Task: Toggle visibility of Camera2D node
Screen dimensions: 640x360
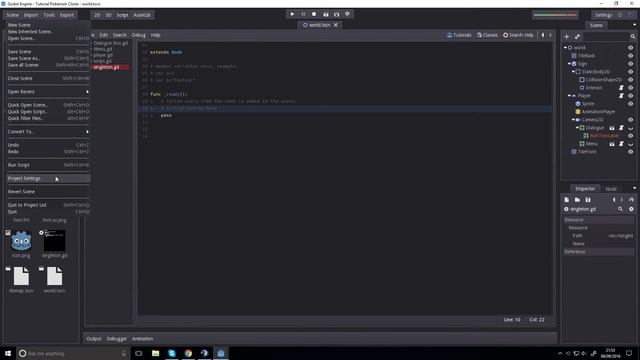Action: click(631, 120)
